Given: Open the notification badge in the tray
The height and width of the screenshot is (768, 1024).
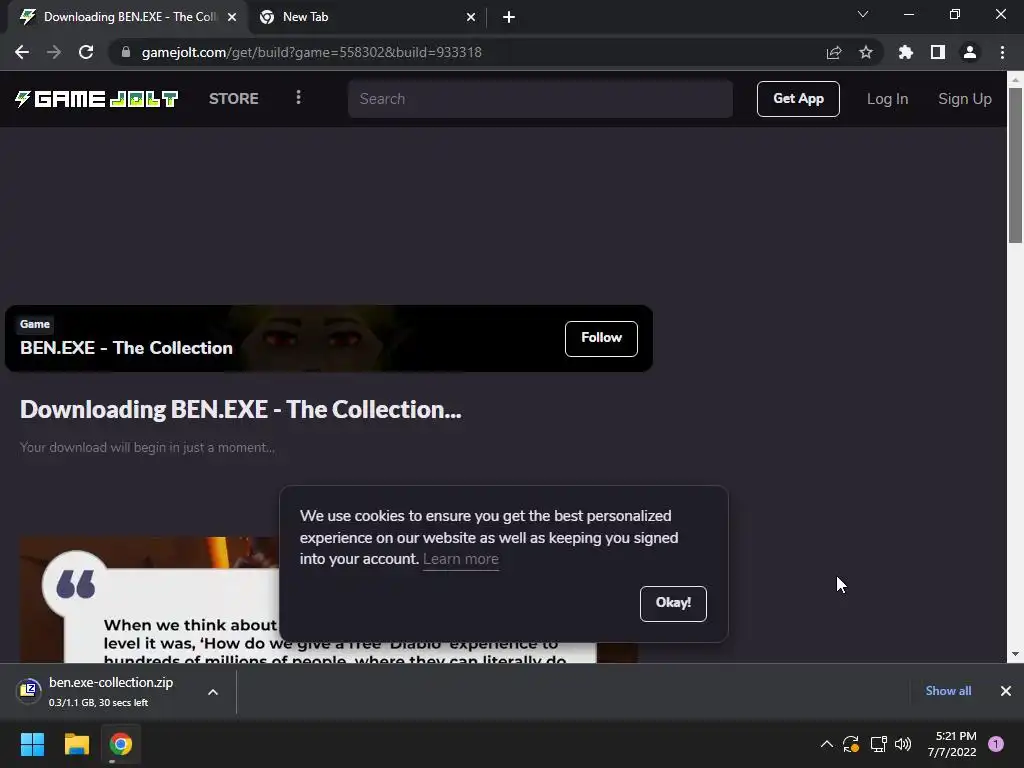Looking at the screenshot, I should pyautogui.click(x=996, y=744).
